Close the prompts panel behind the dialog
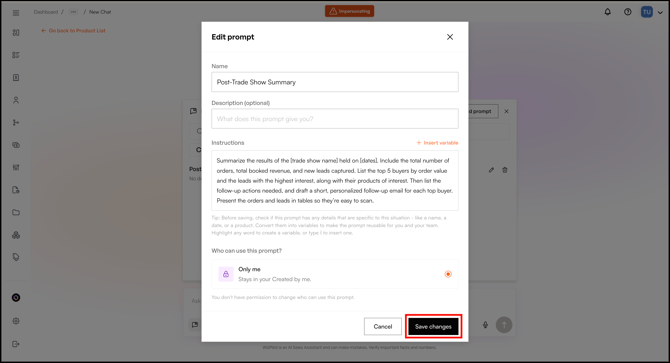The height and width of the screenshot is (363, 670). point(506,111)
